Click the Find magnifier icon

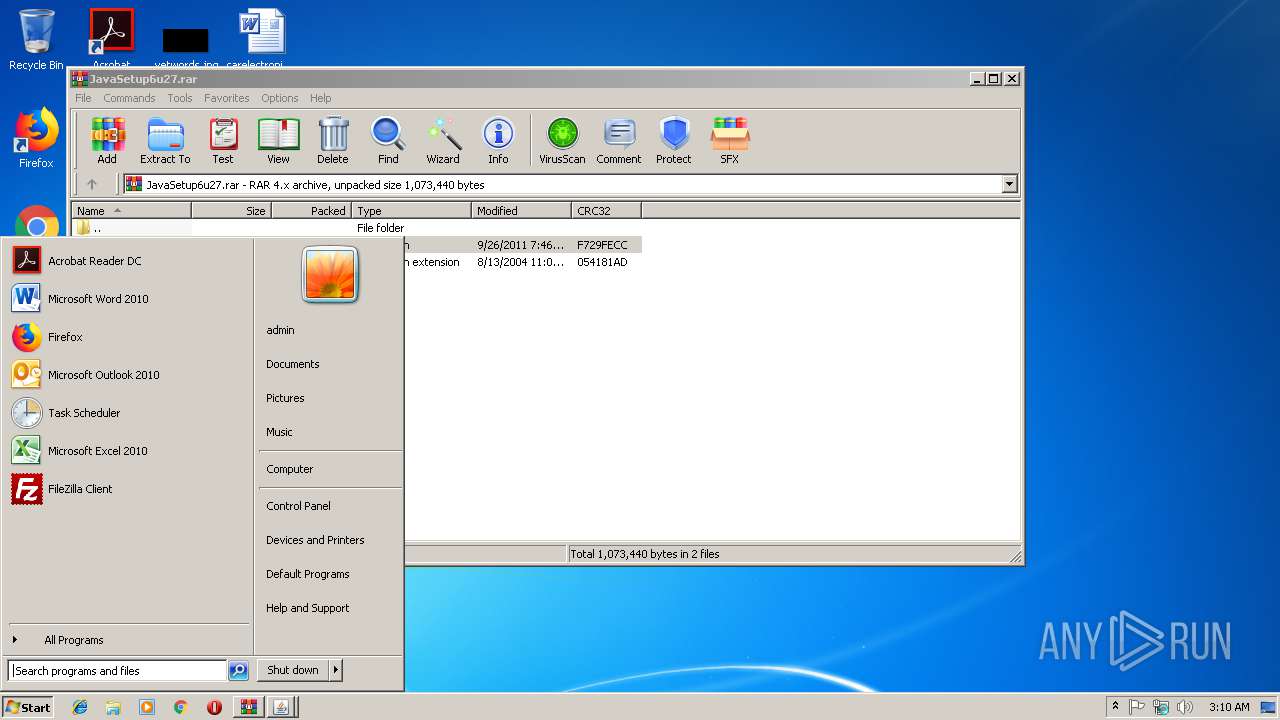pyautogui.click(x=388, y=141)
